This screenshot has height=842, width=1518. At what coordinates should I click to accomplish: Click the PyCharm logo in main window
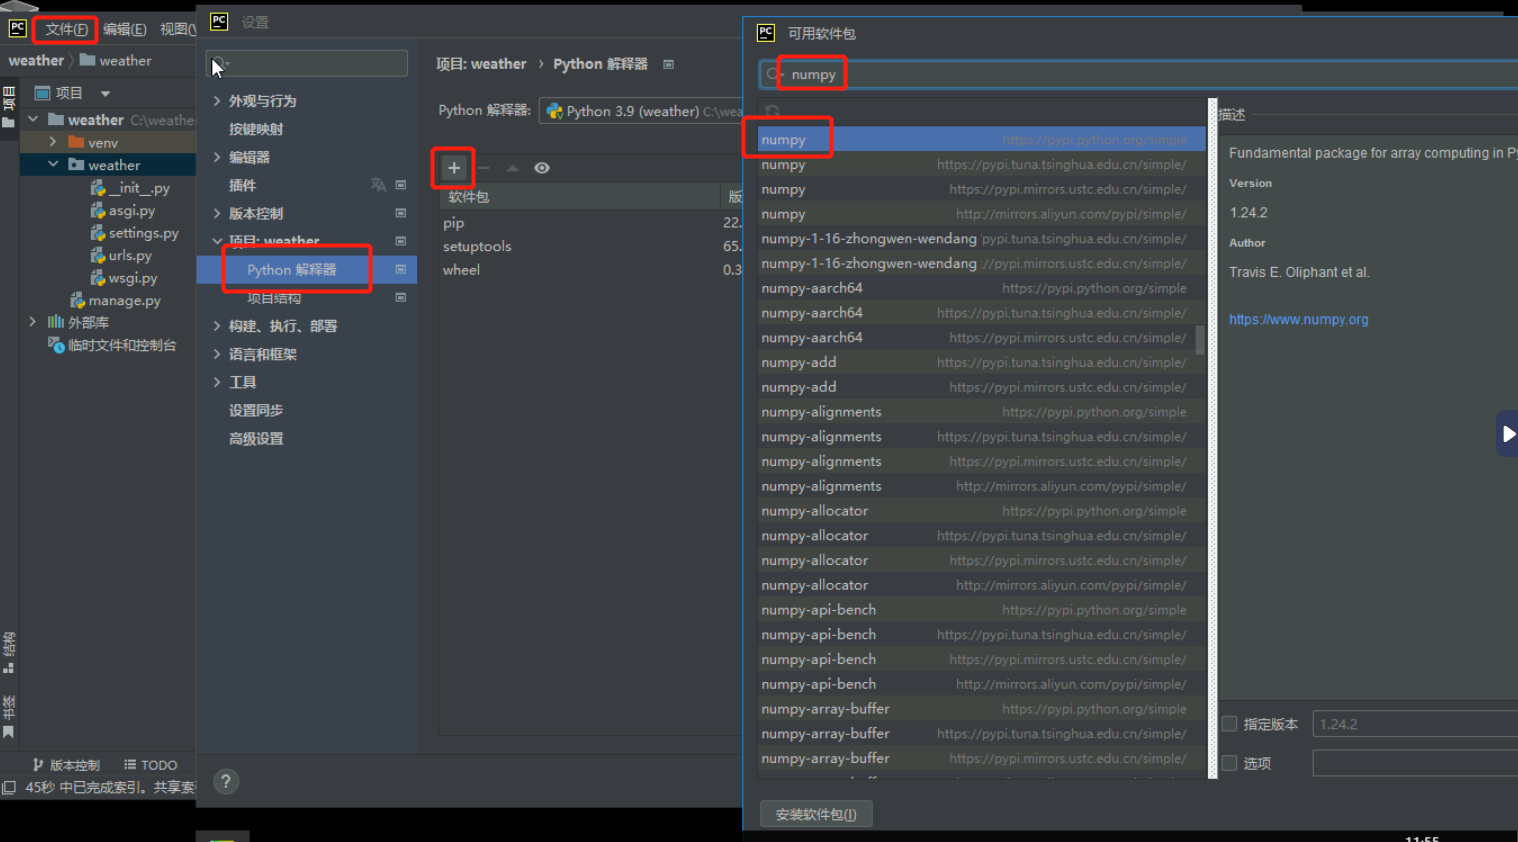(x=17, y=28)
